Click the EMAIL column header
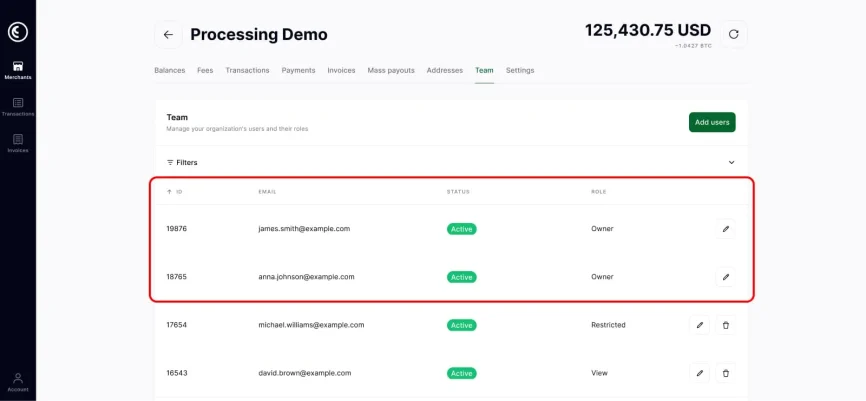Image resolution: width=866 pixels, height=401 pixels. [x=267, y=192]
